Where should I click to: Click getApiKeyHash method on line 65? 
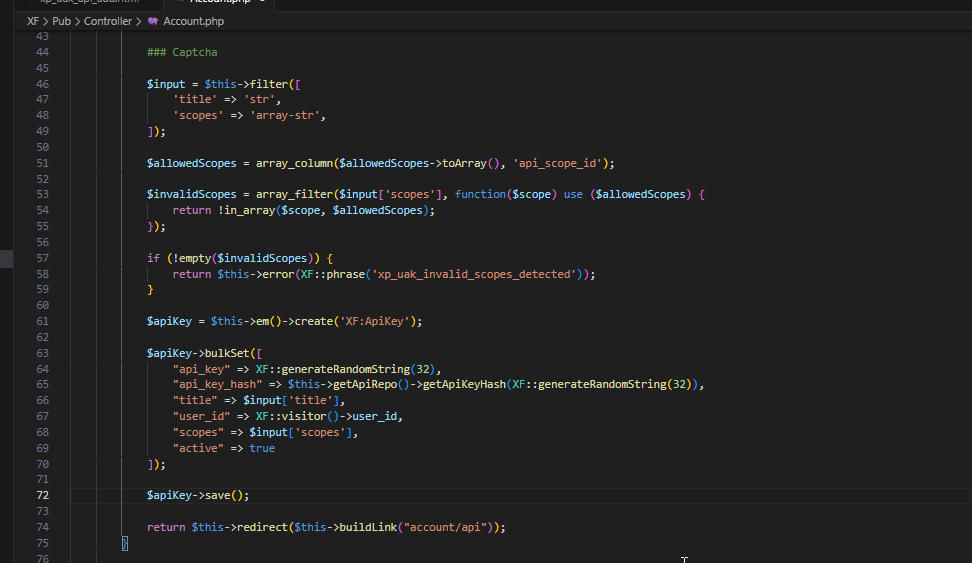(x=464, y=384)
